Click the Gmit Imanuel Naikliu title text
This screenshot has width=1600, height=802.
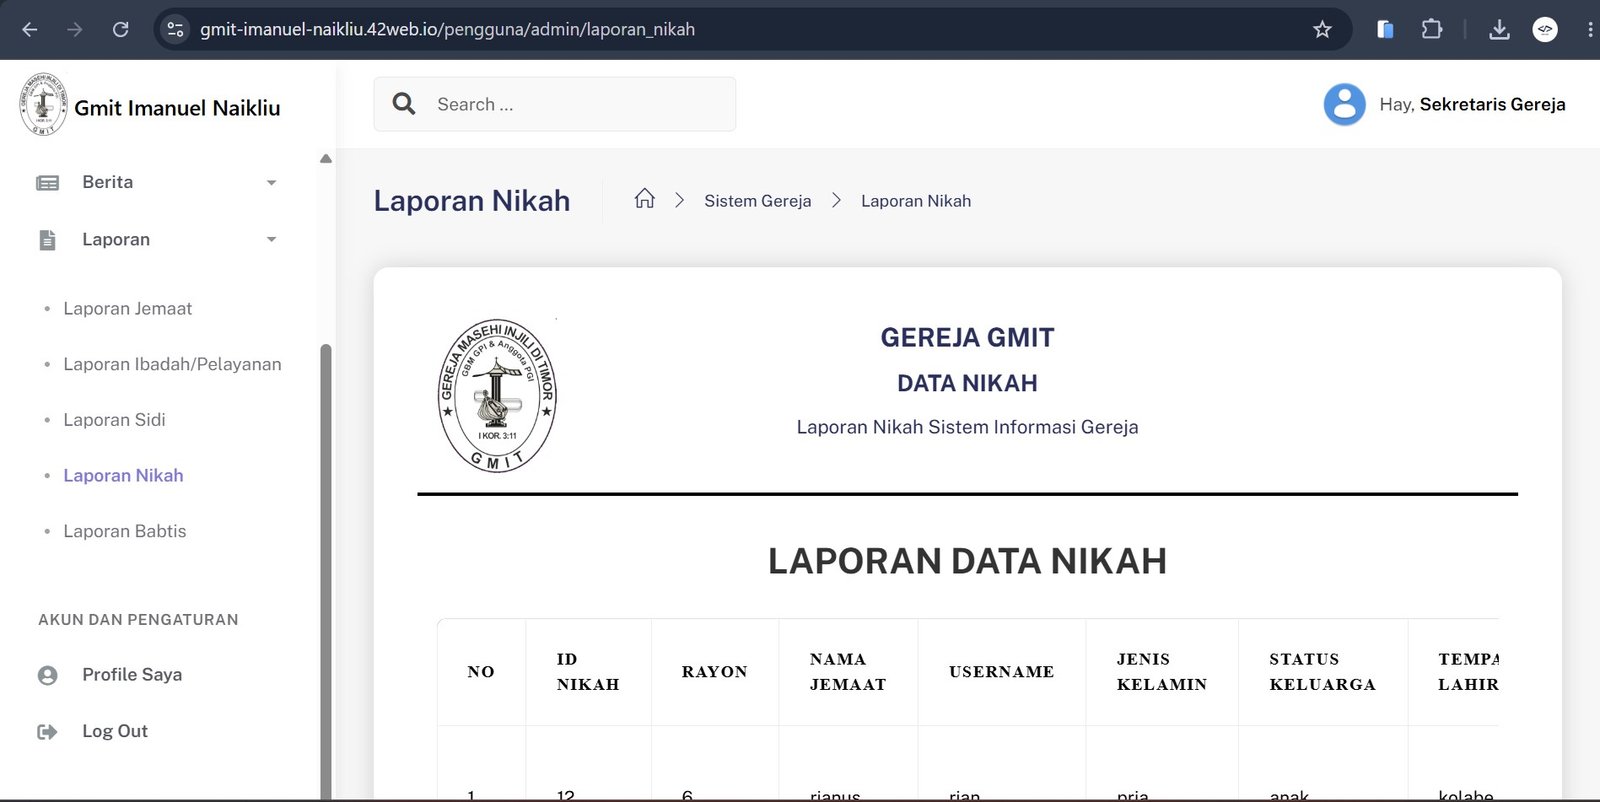(177, 108)
